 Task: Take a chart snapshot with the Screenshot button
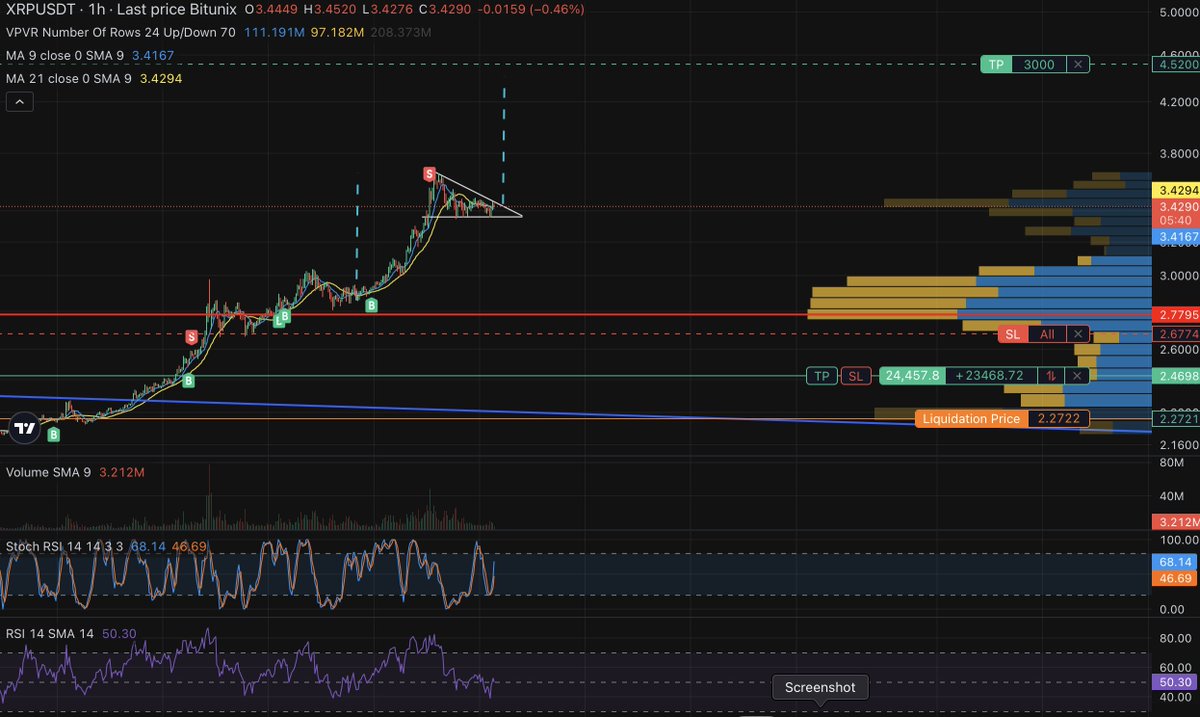[819, 687]
